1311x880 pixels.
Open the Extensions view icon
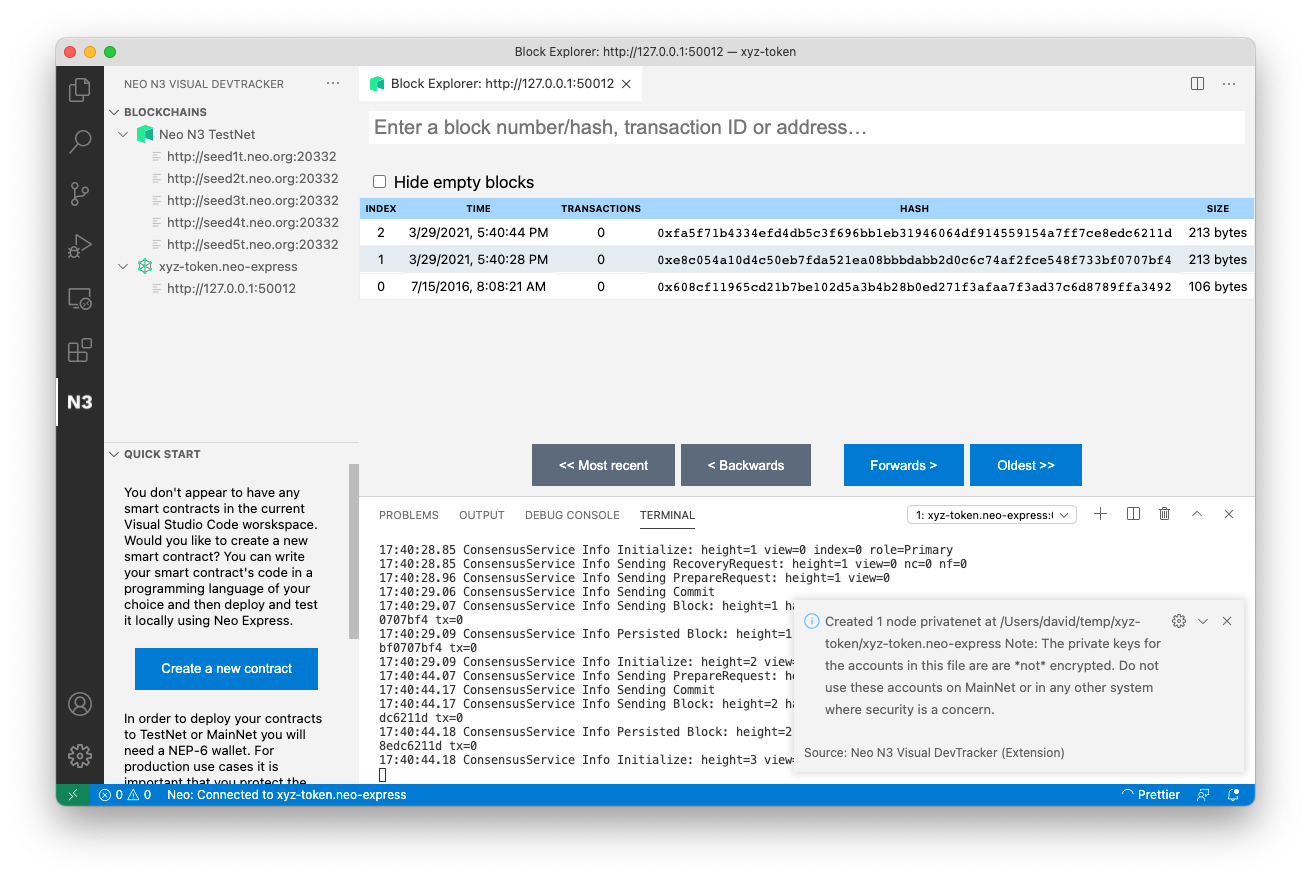click(80, 350)
